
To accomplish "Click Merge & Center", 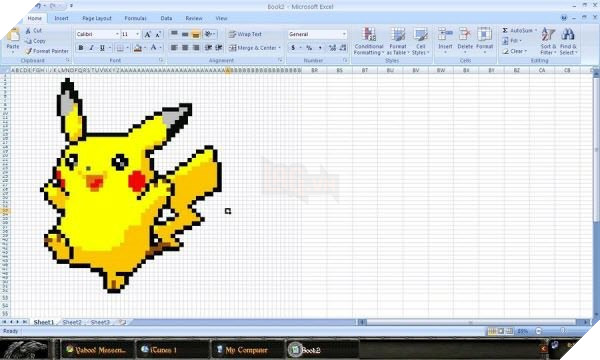I will click(x=252, y=48).
